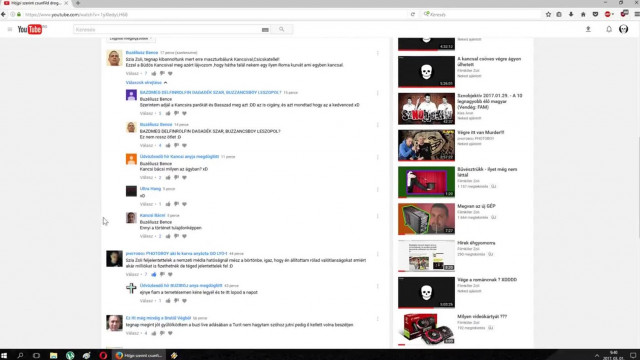The width and height of the screenshot is (640, 360).
Task: Open more options on top Buzéliusz Bence comment
Action: [378, 53]
